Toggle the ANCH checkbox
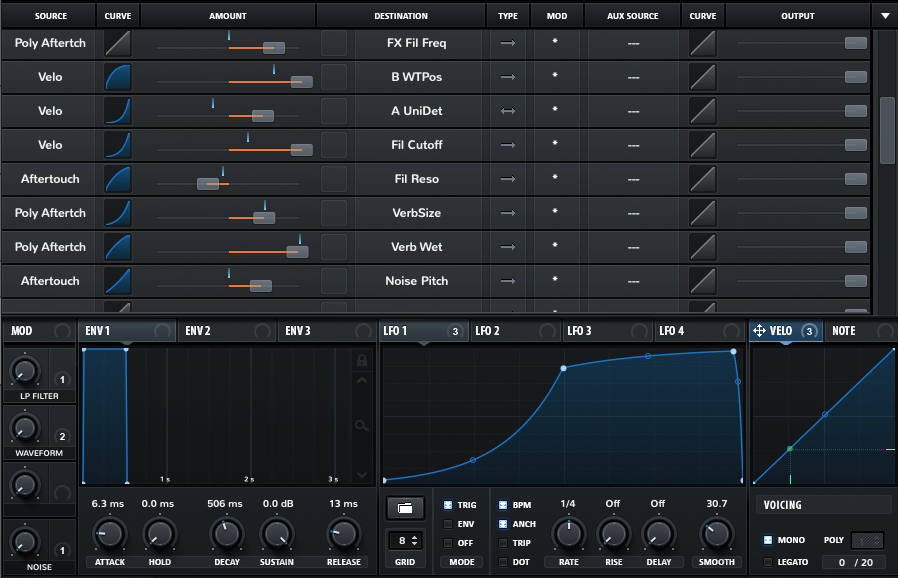The height and width of the screenshot is (578, 898). click(x=503, y=524)
